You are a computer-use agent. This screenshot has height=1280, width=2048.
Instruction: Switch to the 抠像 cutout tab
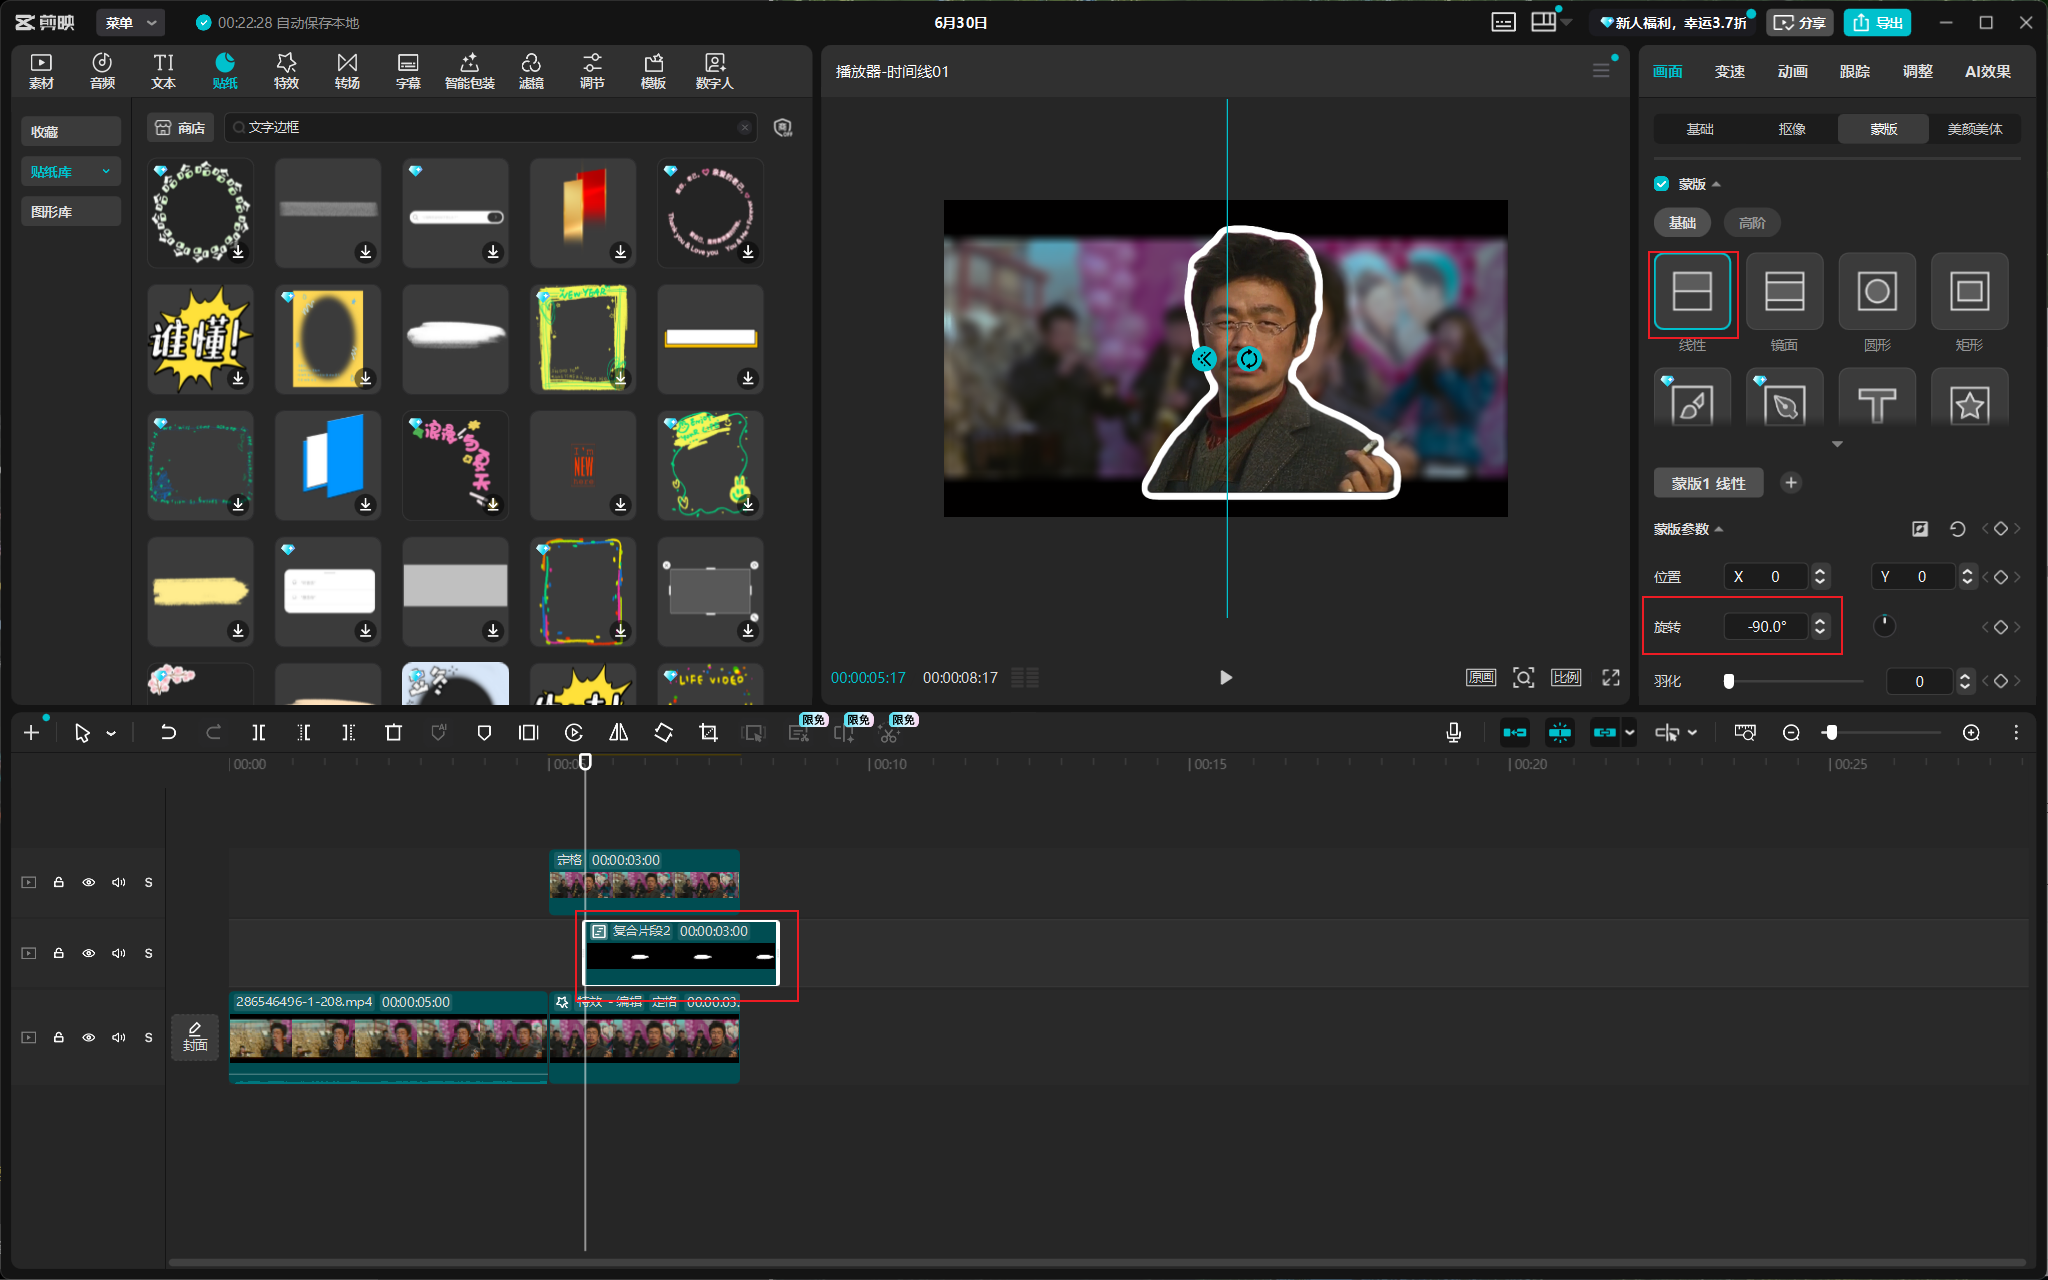(1791, 129)
